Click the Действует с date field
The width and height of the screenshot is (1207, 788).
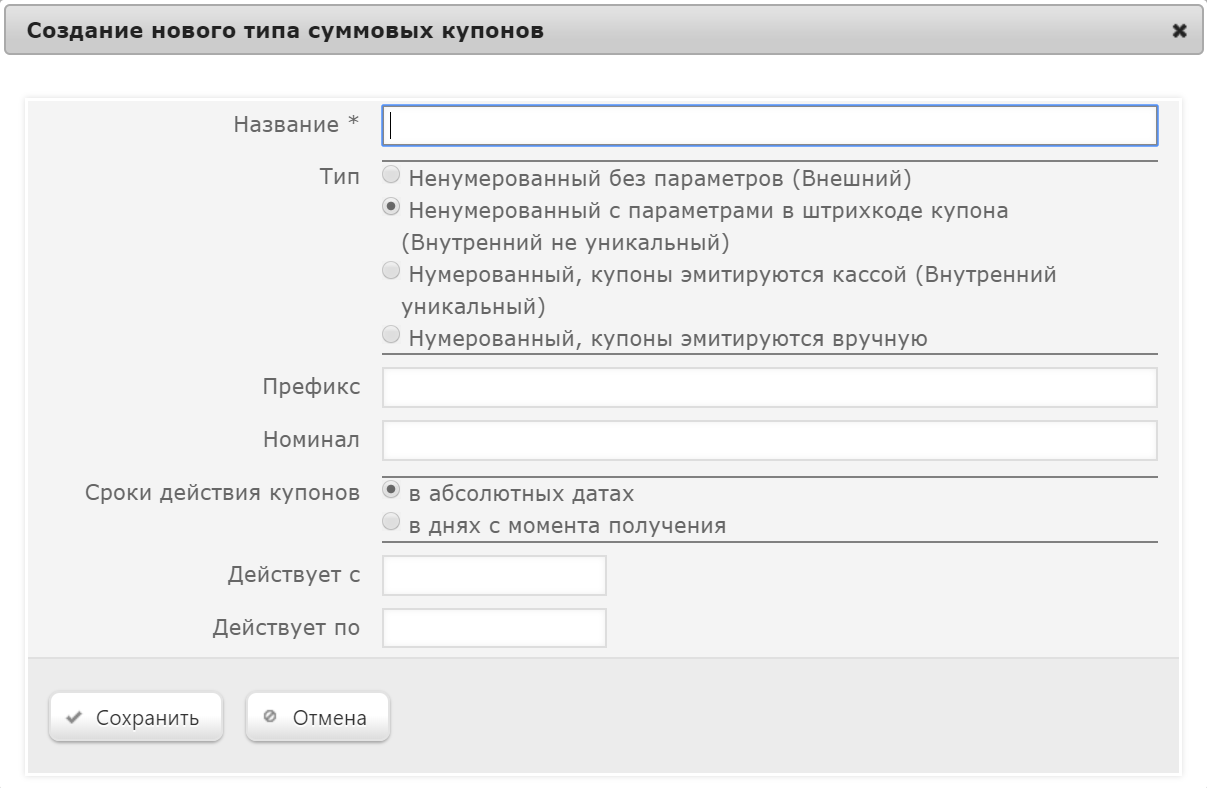click(495, 575)
